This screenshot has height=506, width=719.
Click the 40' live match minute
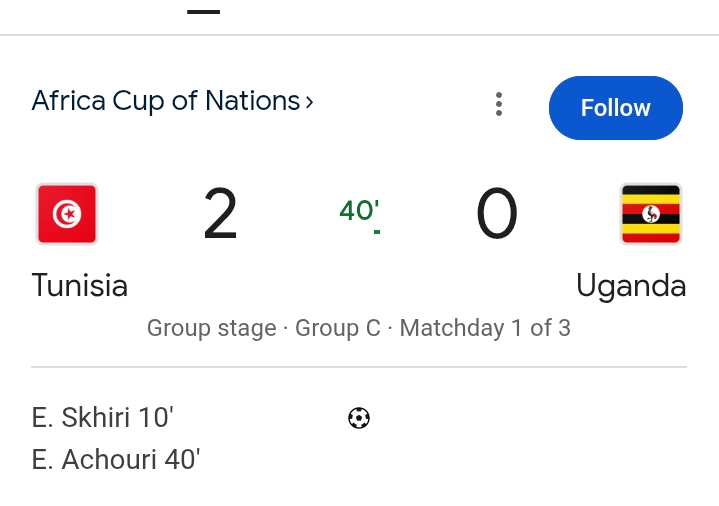(359, 211)
